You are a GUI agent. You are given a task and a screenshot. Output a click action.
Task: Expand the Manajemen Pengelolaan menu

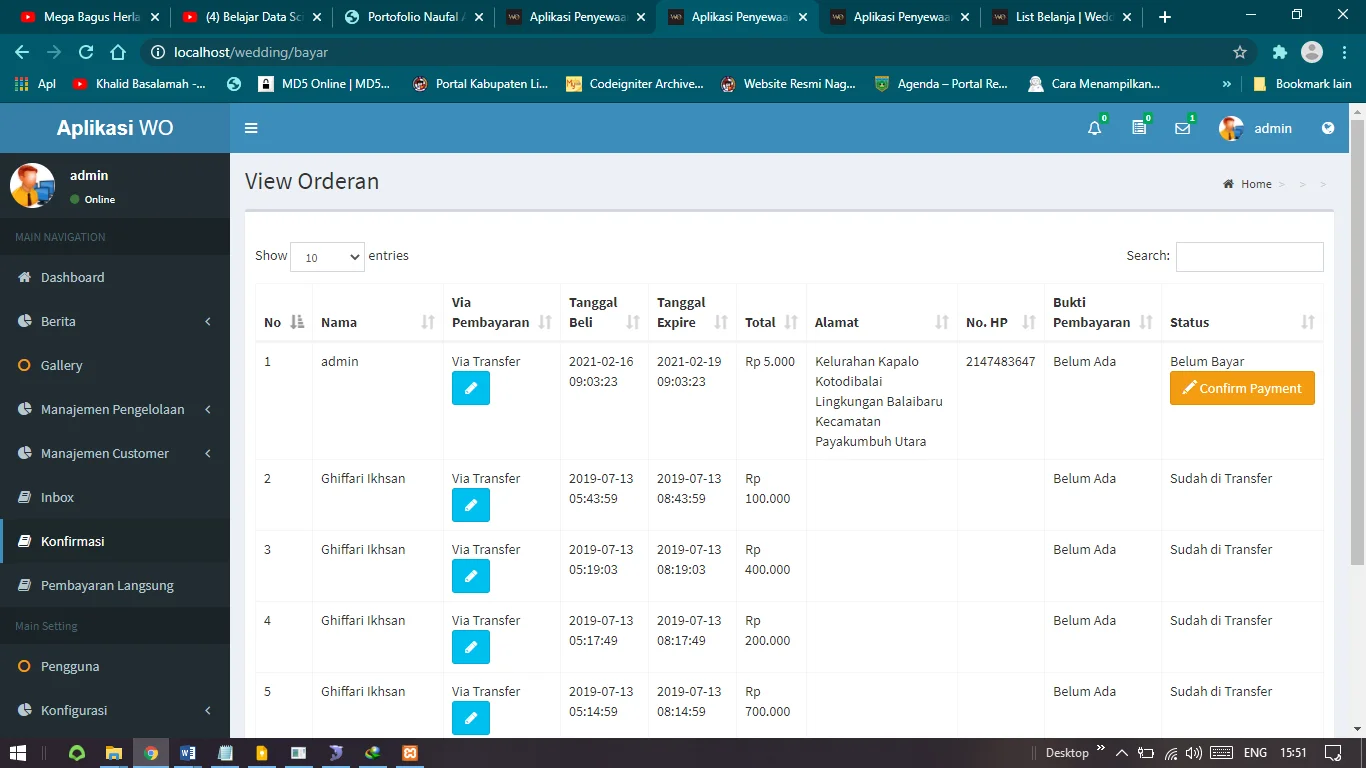tap(115, 409)
